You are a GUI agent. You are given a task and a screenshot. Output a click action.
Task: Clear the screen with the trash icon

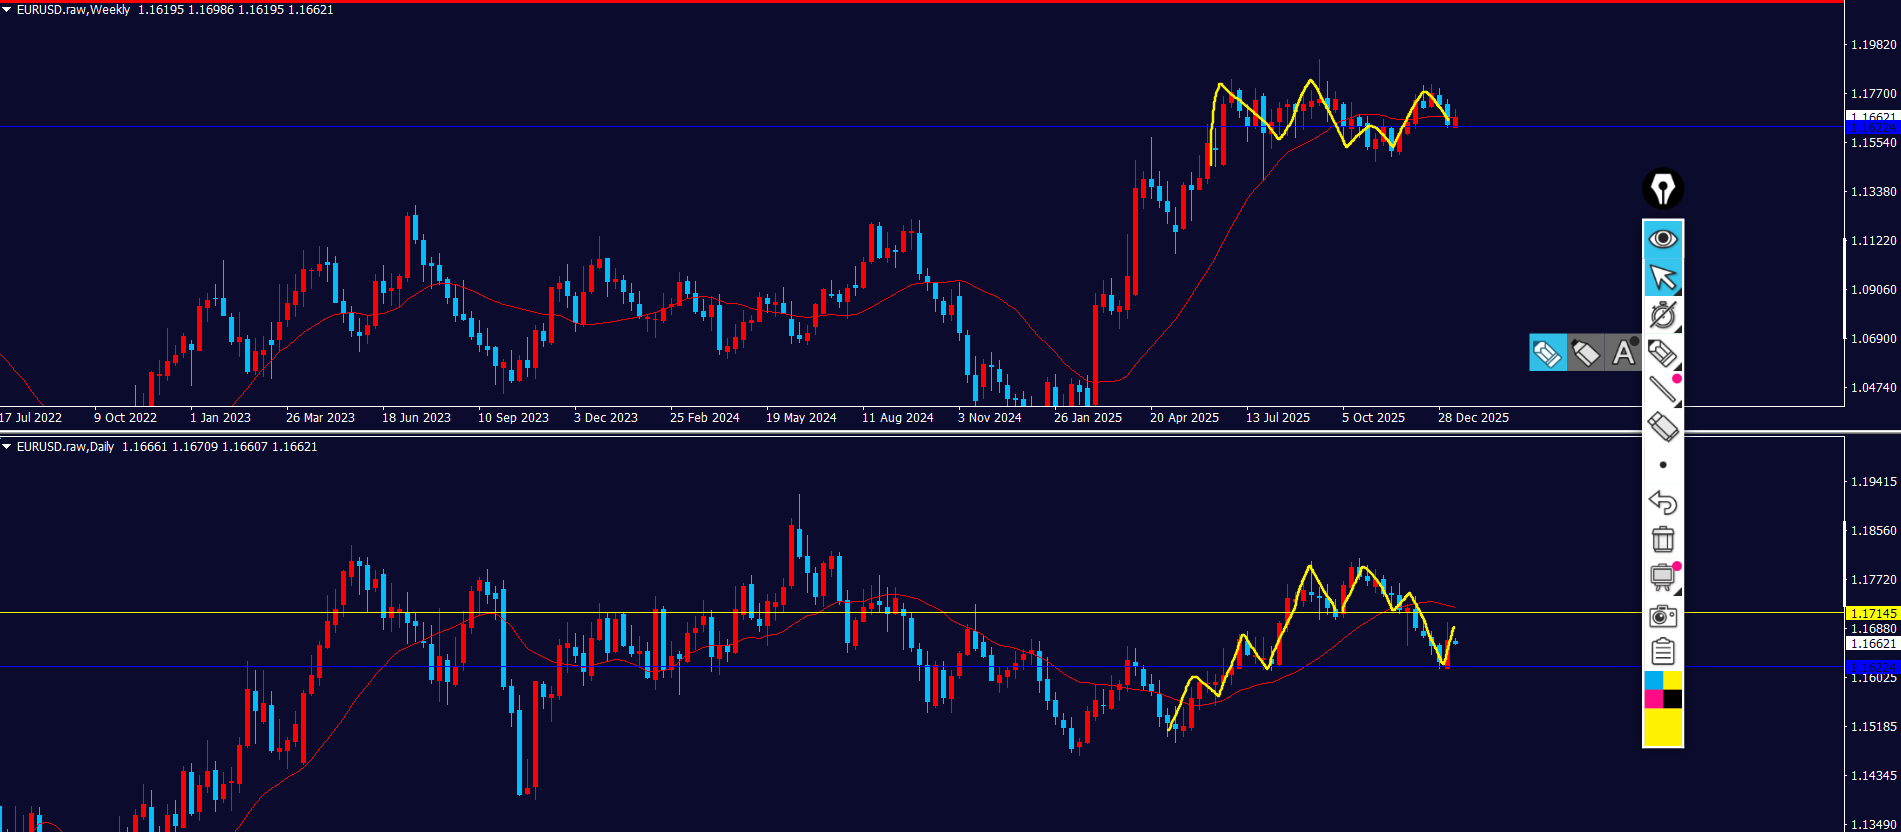point(1663,540)
